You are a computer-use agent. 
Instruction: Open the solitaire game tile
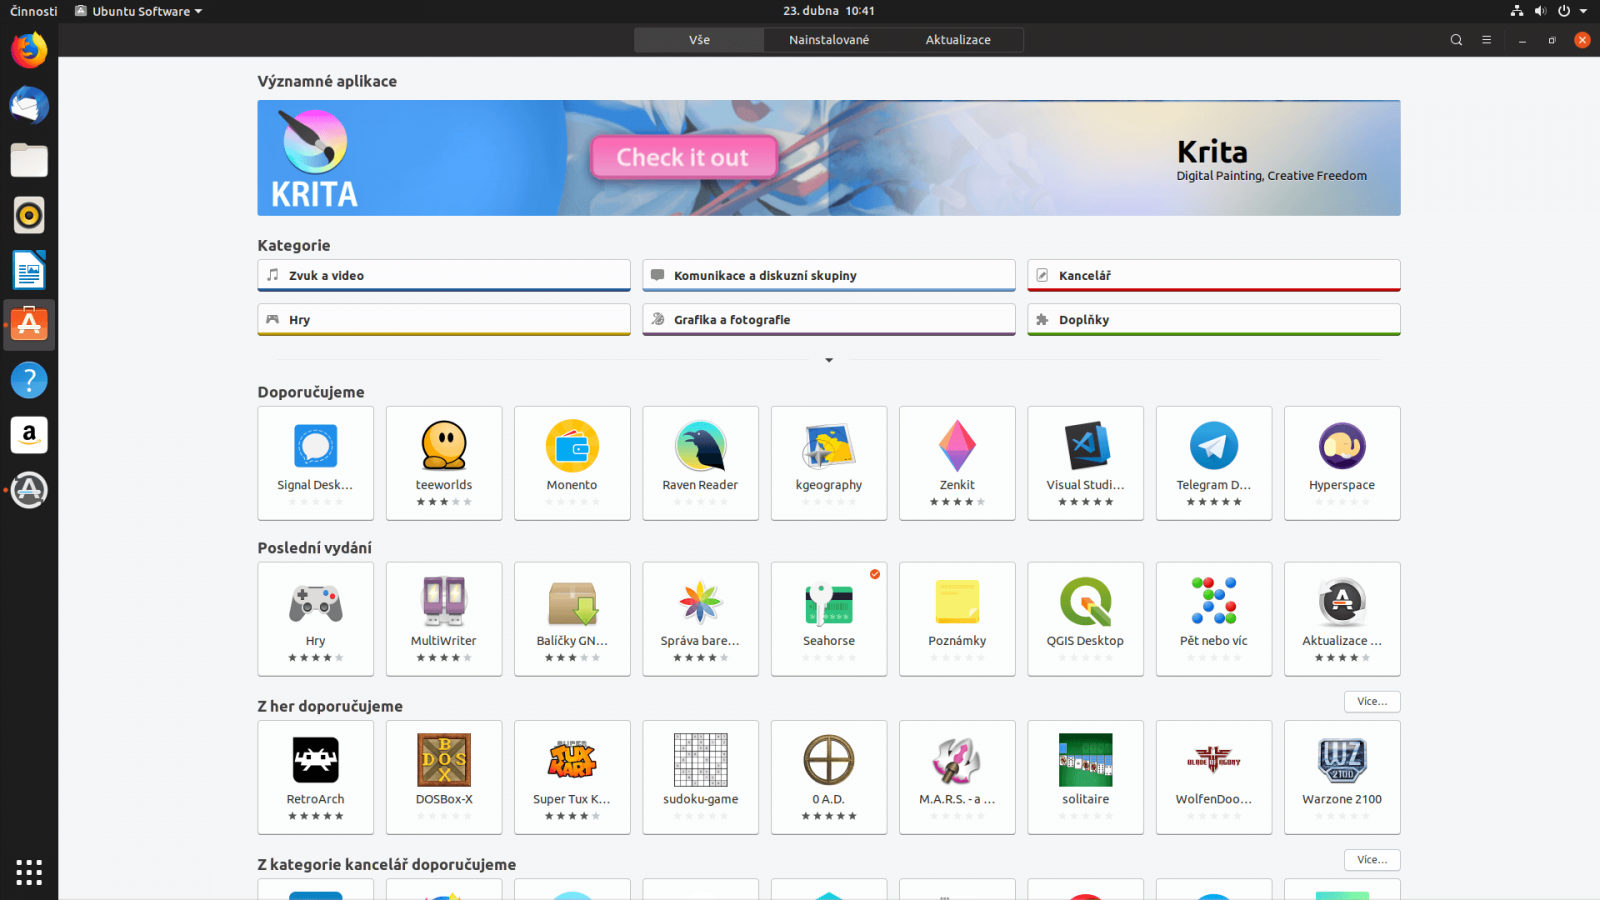tap(1085, 777)
